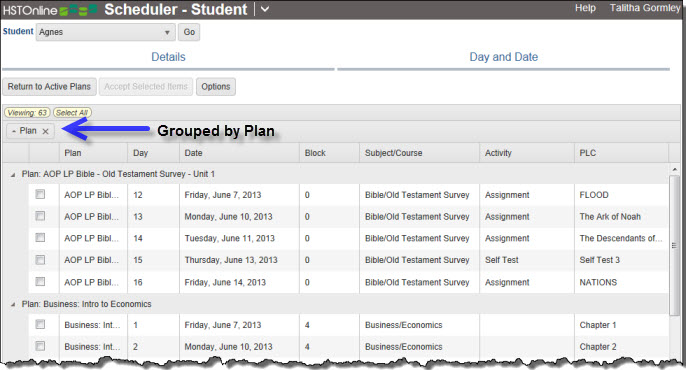Check the box for The Ark of Noah row

(40, 216)
